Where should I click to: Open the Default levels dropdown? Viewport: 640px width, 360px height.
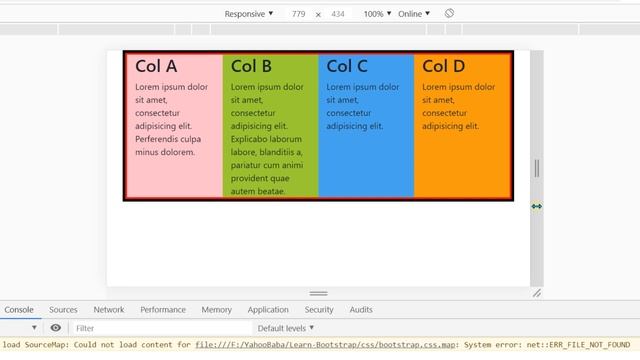pyautogui.click(x=286, y=328)
